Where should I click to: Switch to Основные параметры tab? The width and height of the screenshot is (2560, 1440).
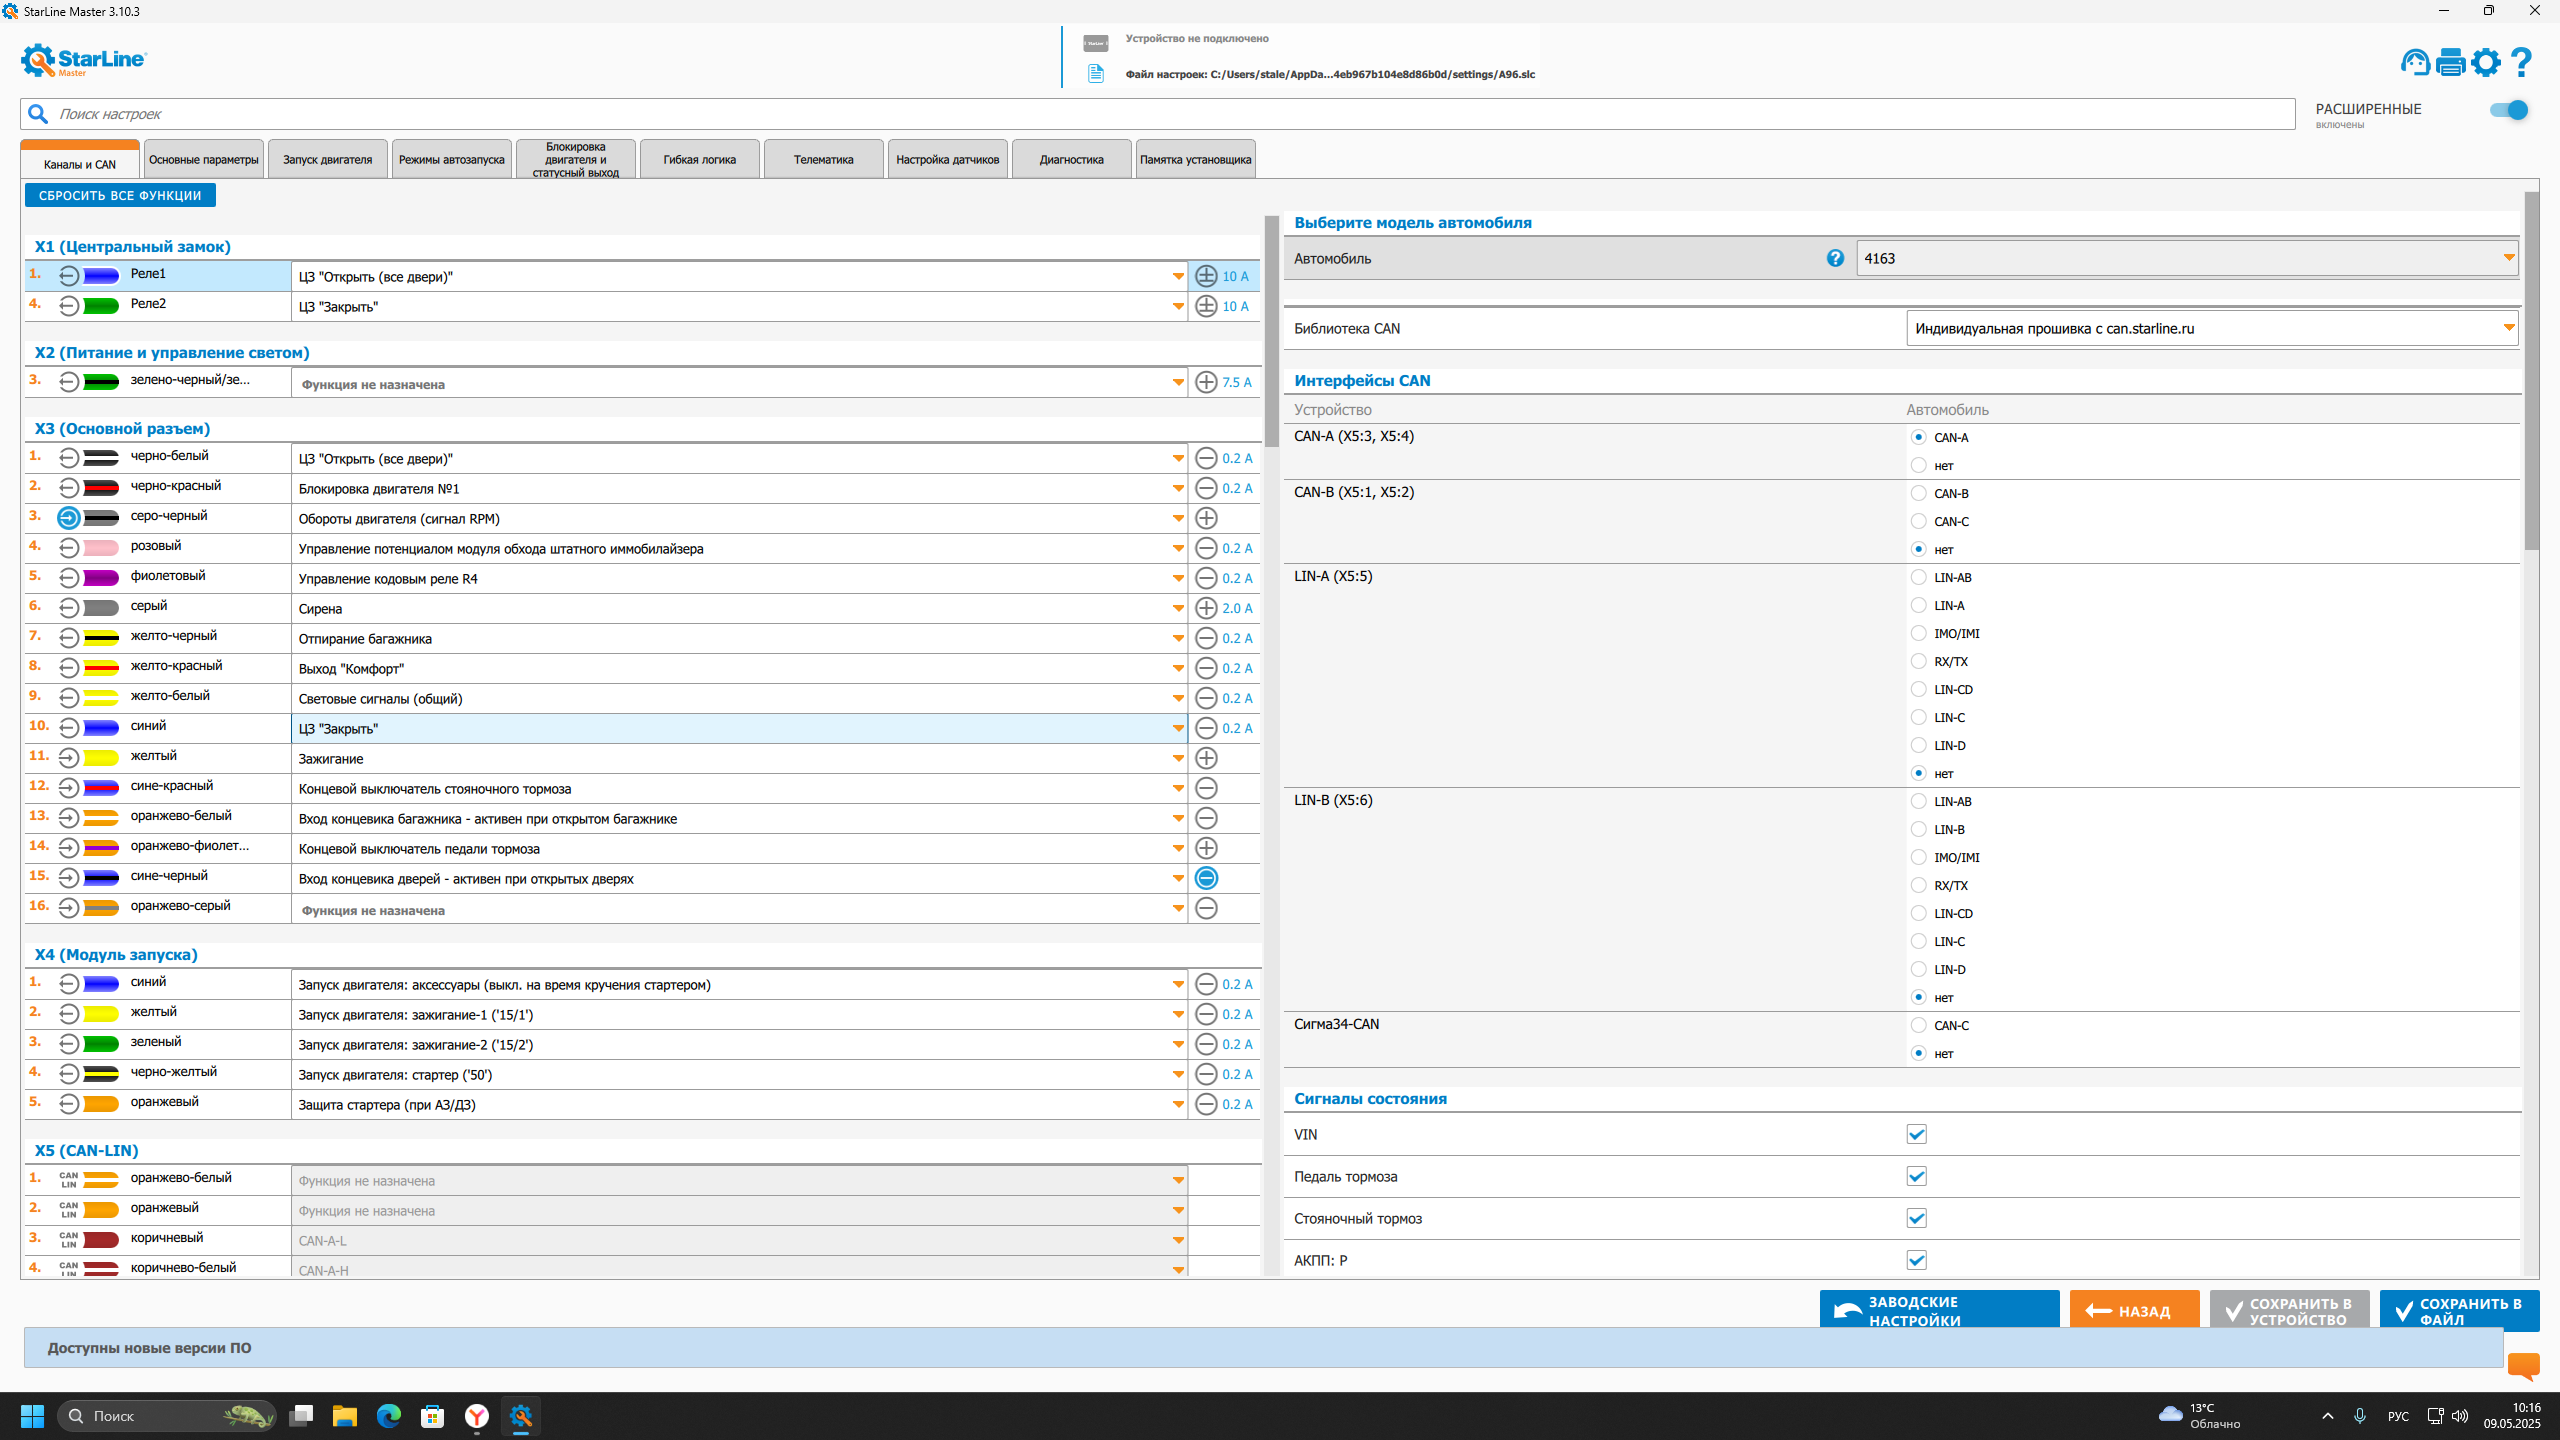[204, 159]
